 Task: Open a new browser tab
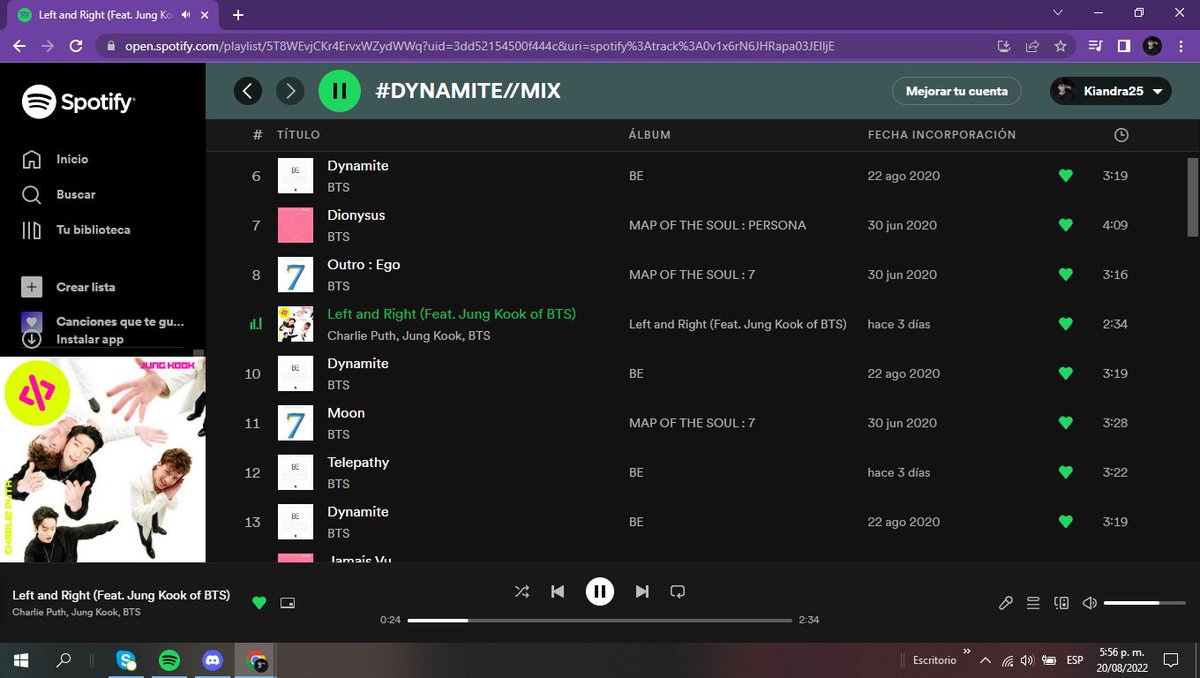point(238,15)
